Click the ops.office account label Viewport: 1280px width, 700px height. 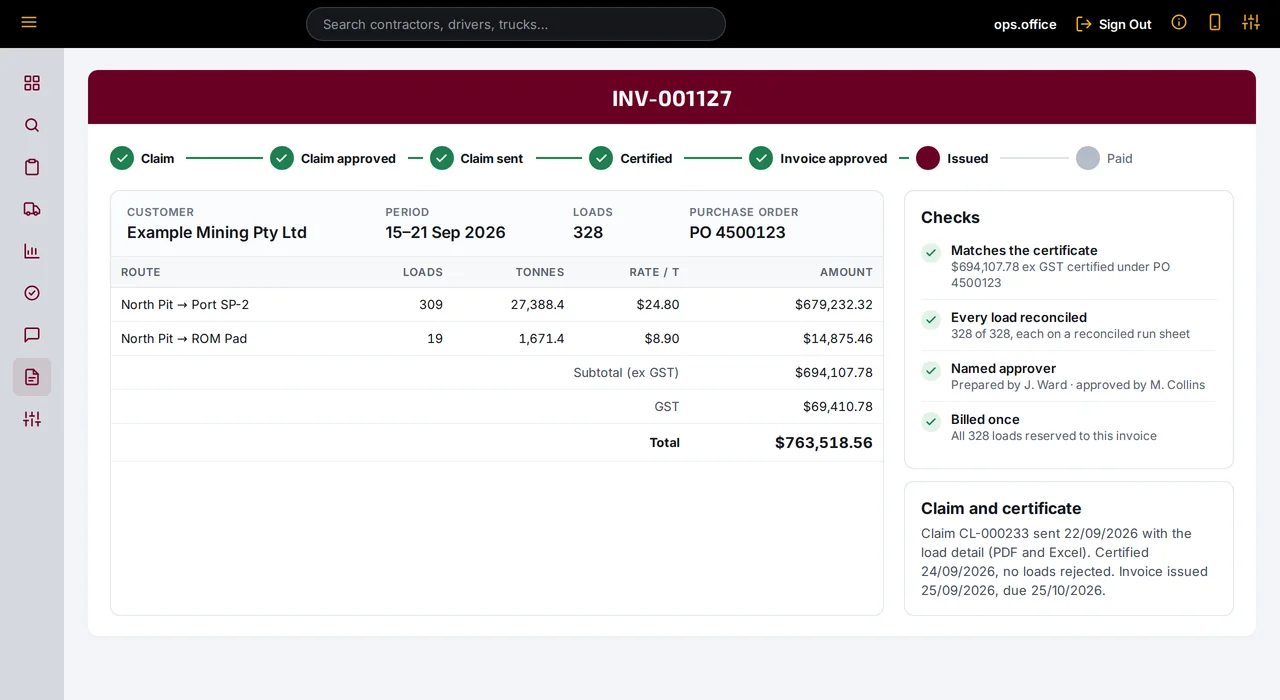1025,24
